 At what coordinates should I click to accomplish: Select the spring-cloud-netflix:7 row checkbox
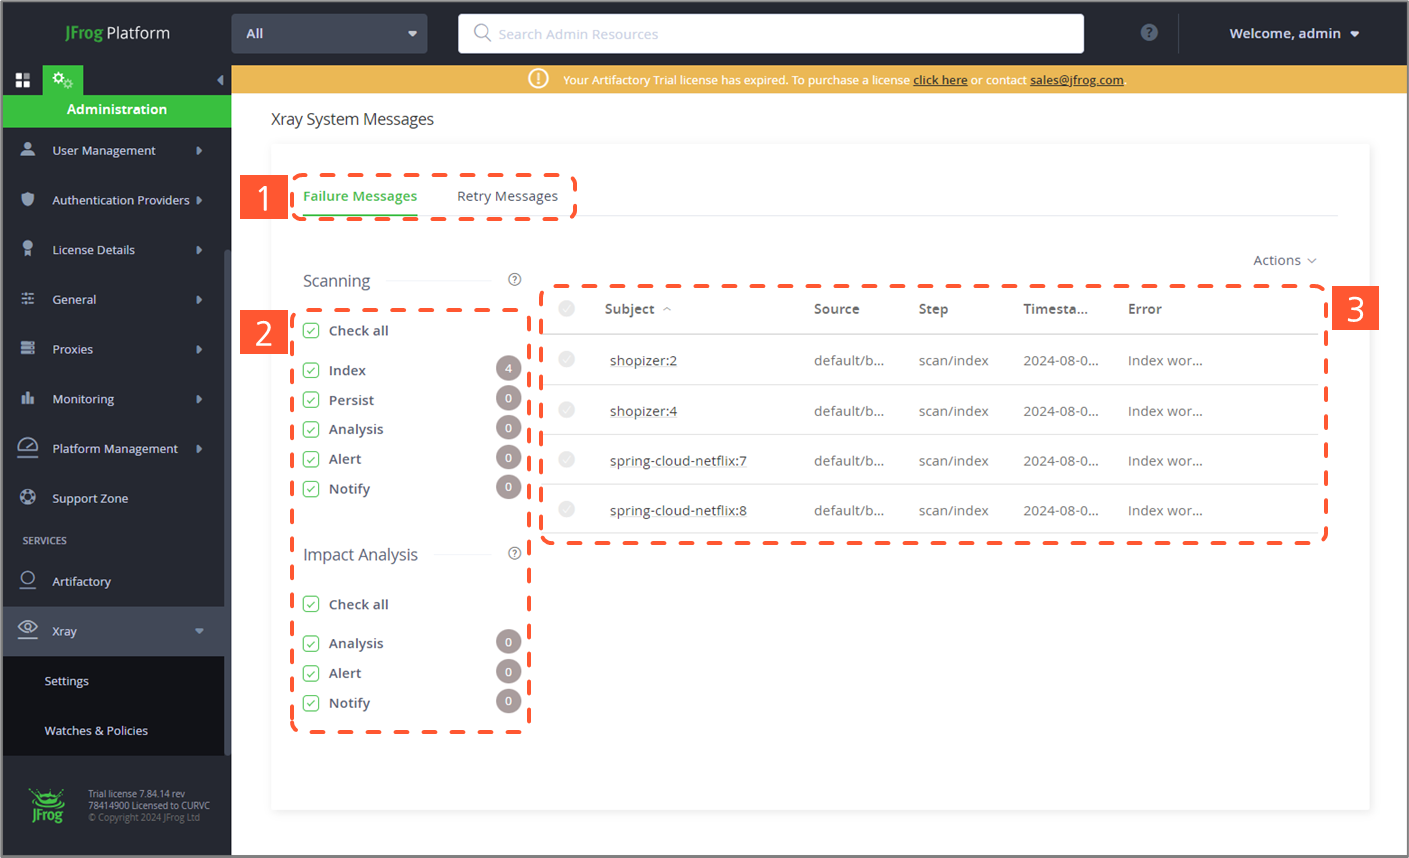point(567,459)
